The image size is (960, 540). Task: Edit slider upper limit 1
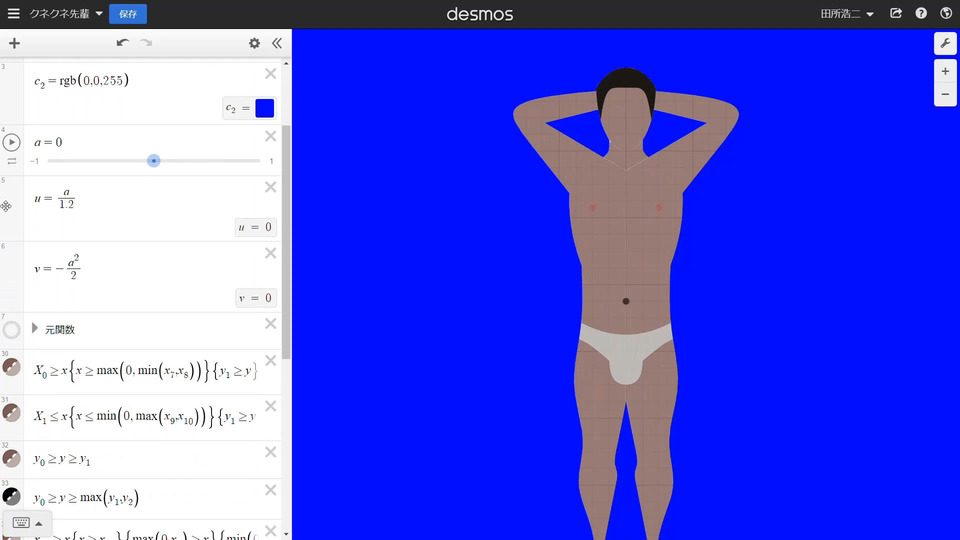point(271,161)
